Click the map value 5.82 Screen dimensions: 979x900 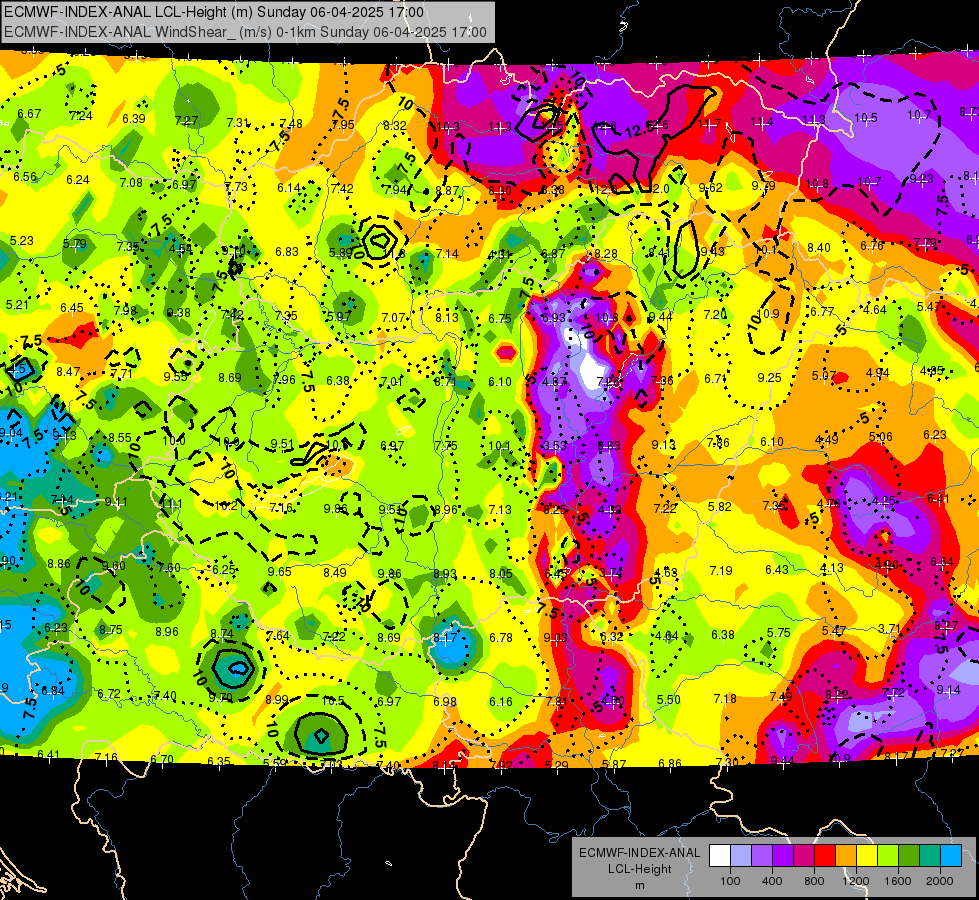click(719, 507)
